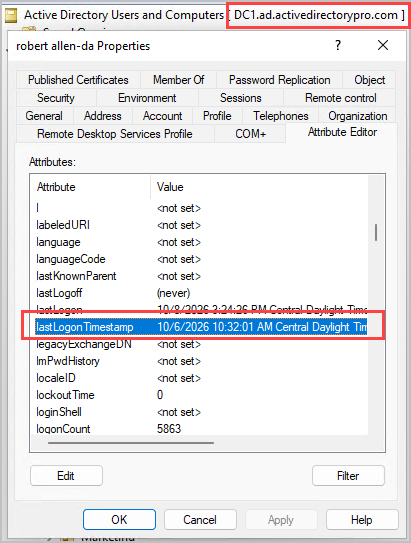Open the Published Certificates tab
This screenshot has height=543, width=411.
point(78,80)
